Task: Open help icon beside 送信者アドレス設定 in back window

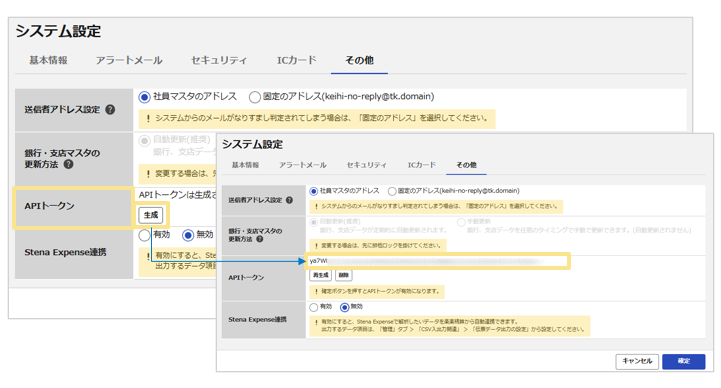Action: [110, 109]
